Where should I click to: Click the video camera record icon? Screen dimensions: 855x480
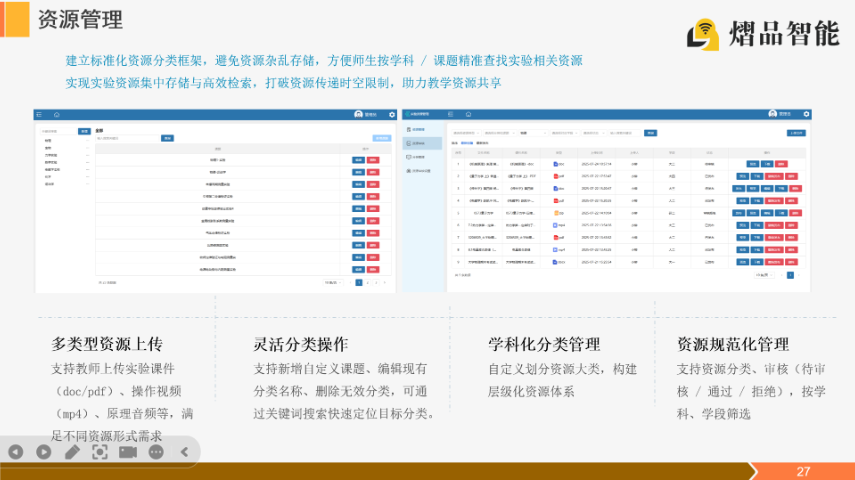click(x=127, y=452)
